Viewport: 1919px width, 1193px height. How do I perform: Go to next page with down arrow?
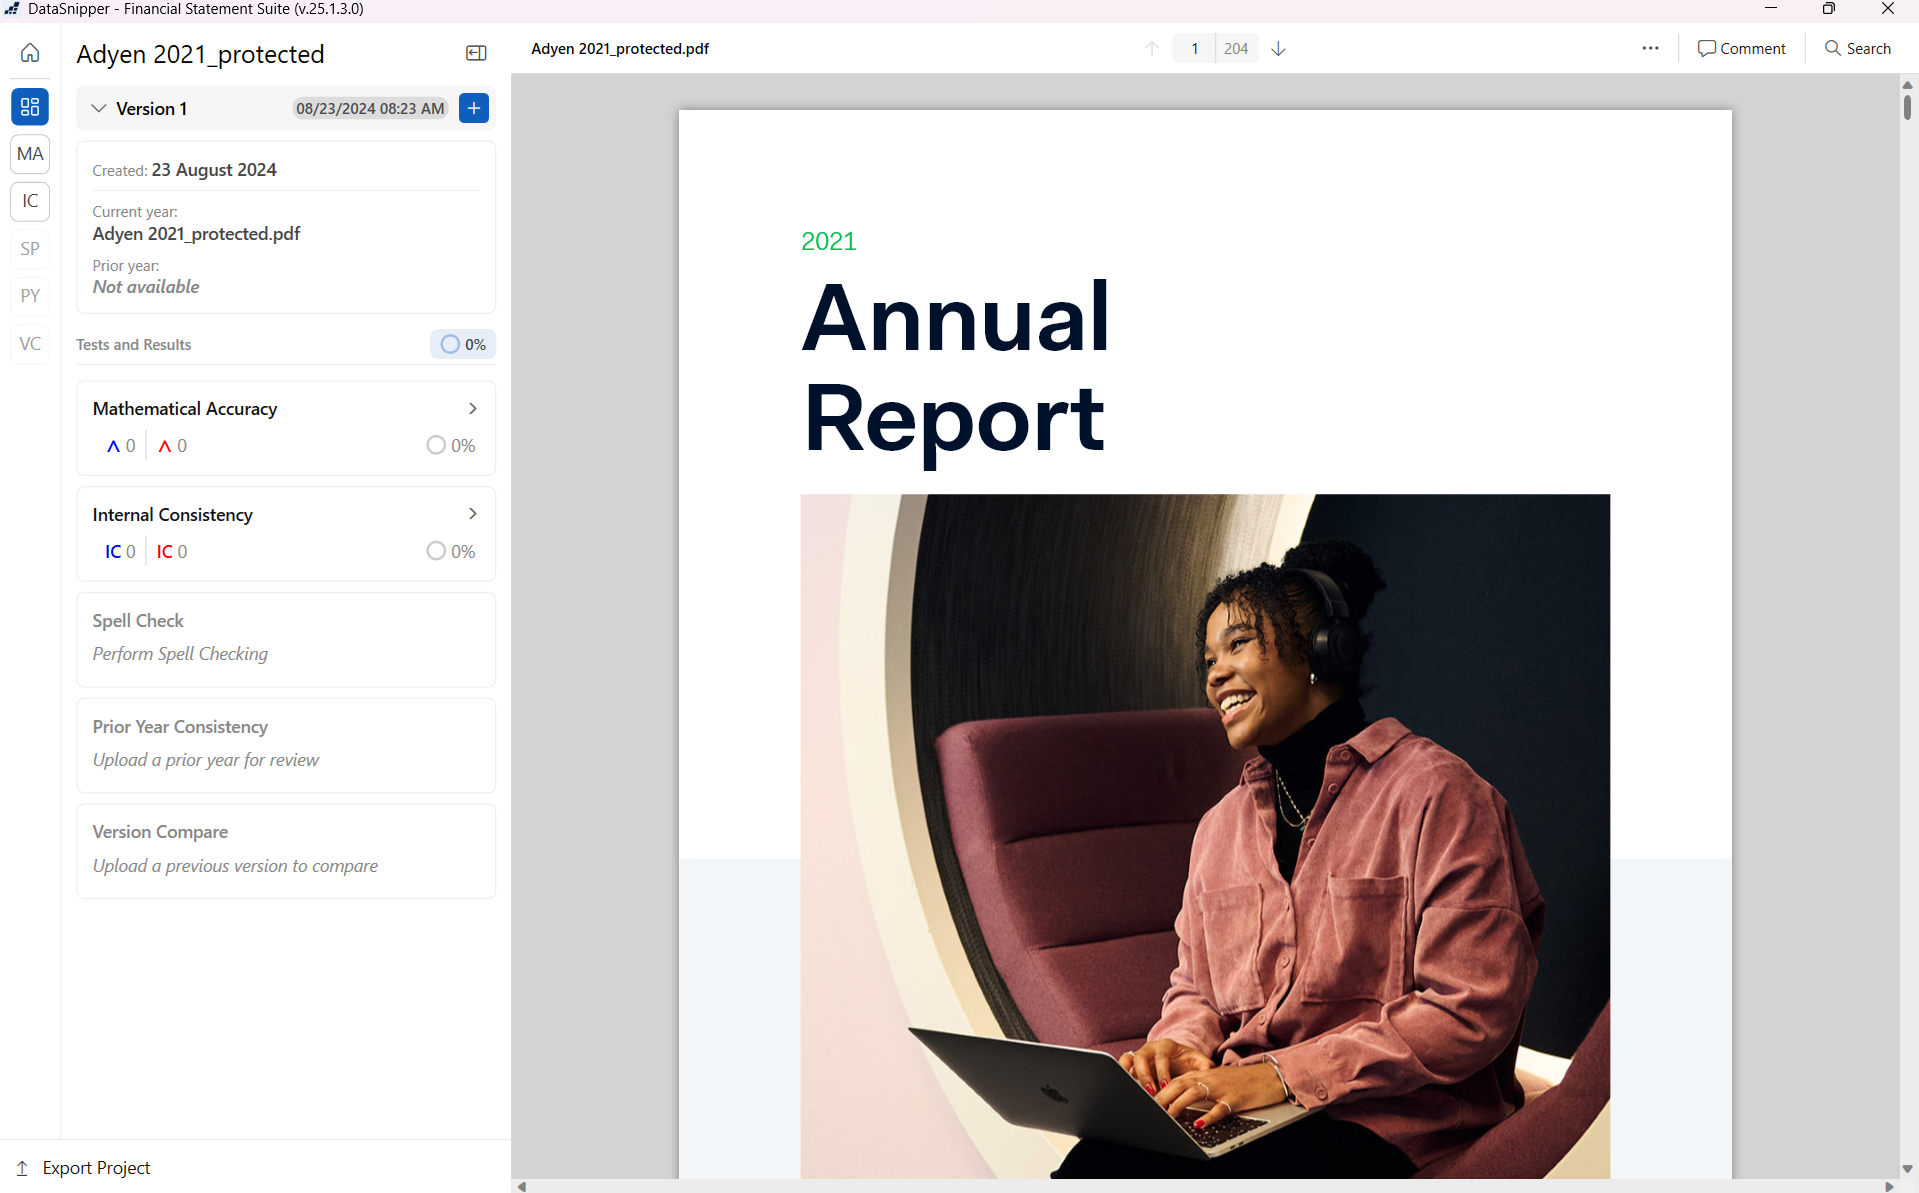coord(1278,48)
